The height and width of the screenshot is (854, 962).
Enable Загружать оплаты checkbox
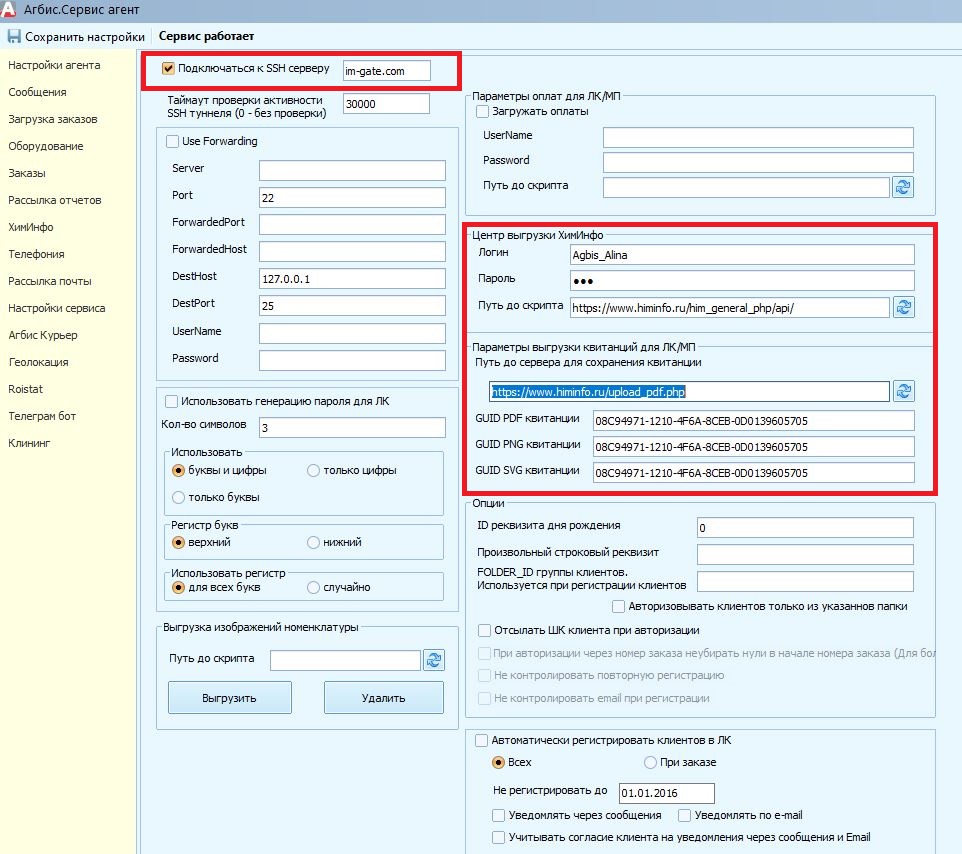pos(483,112)
